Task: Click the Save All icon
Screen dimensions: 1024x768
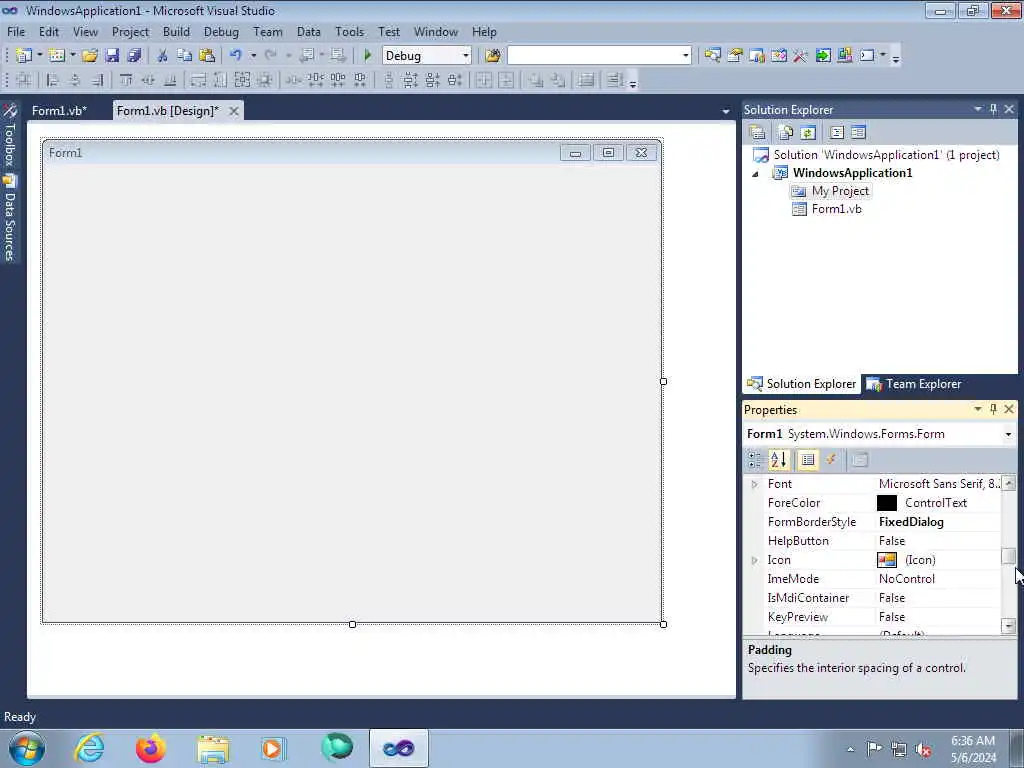Action: coord(135,56)
